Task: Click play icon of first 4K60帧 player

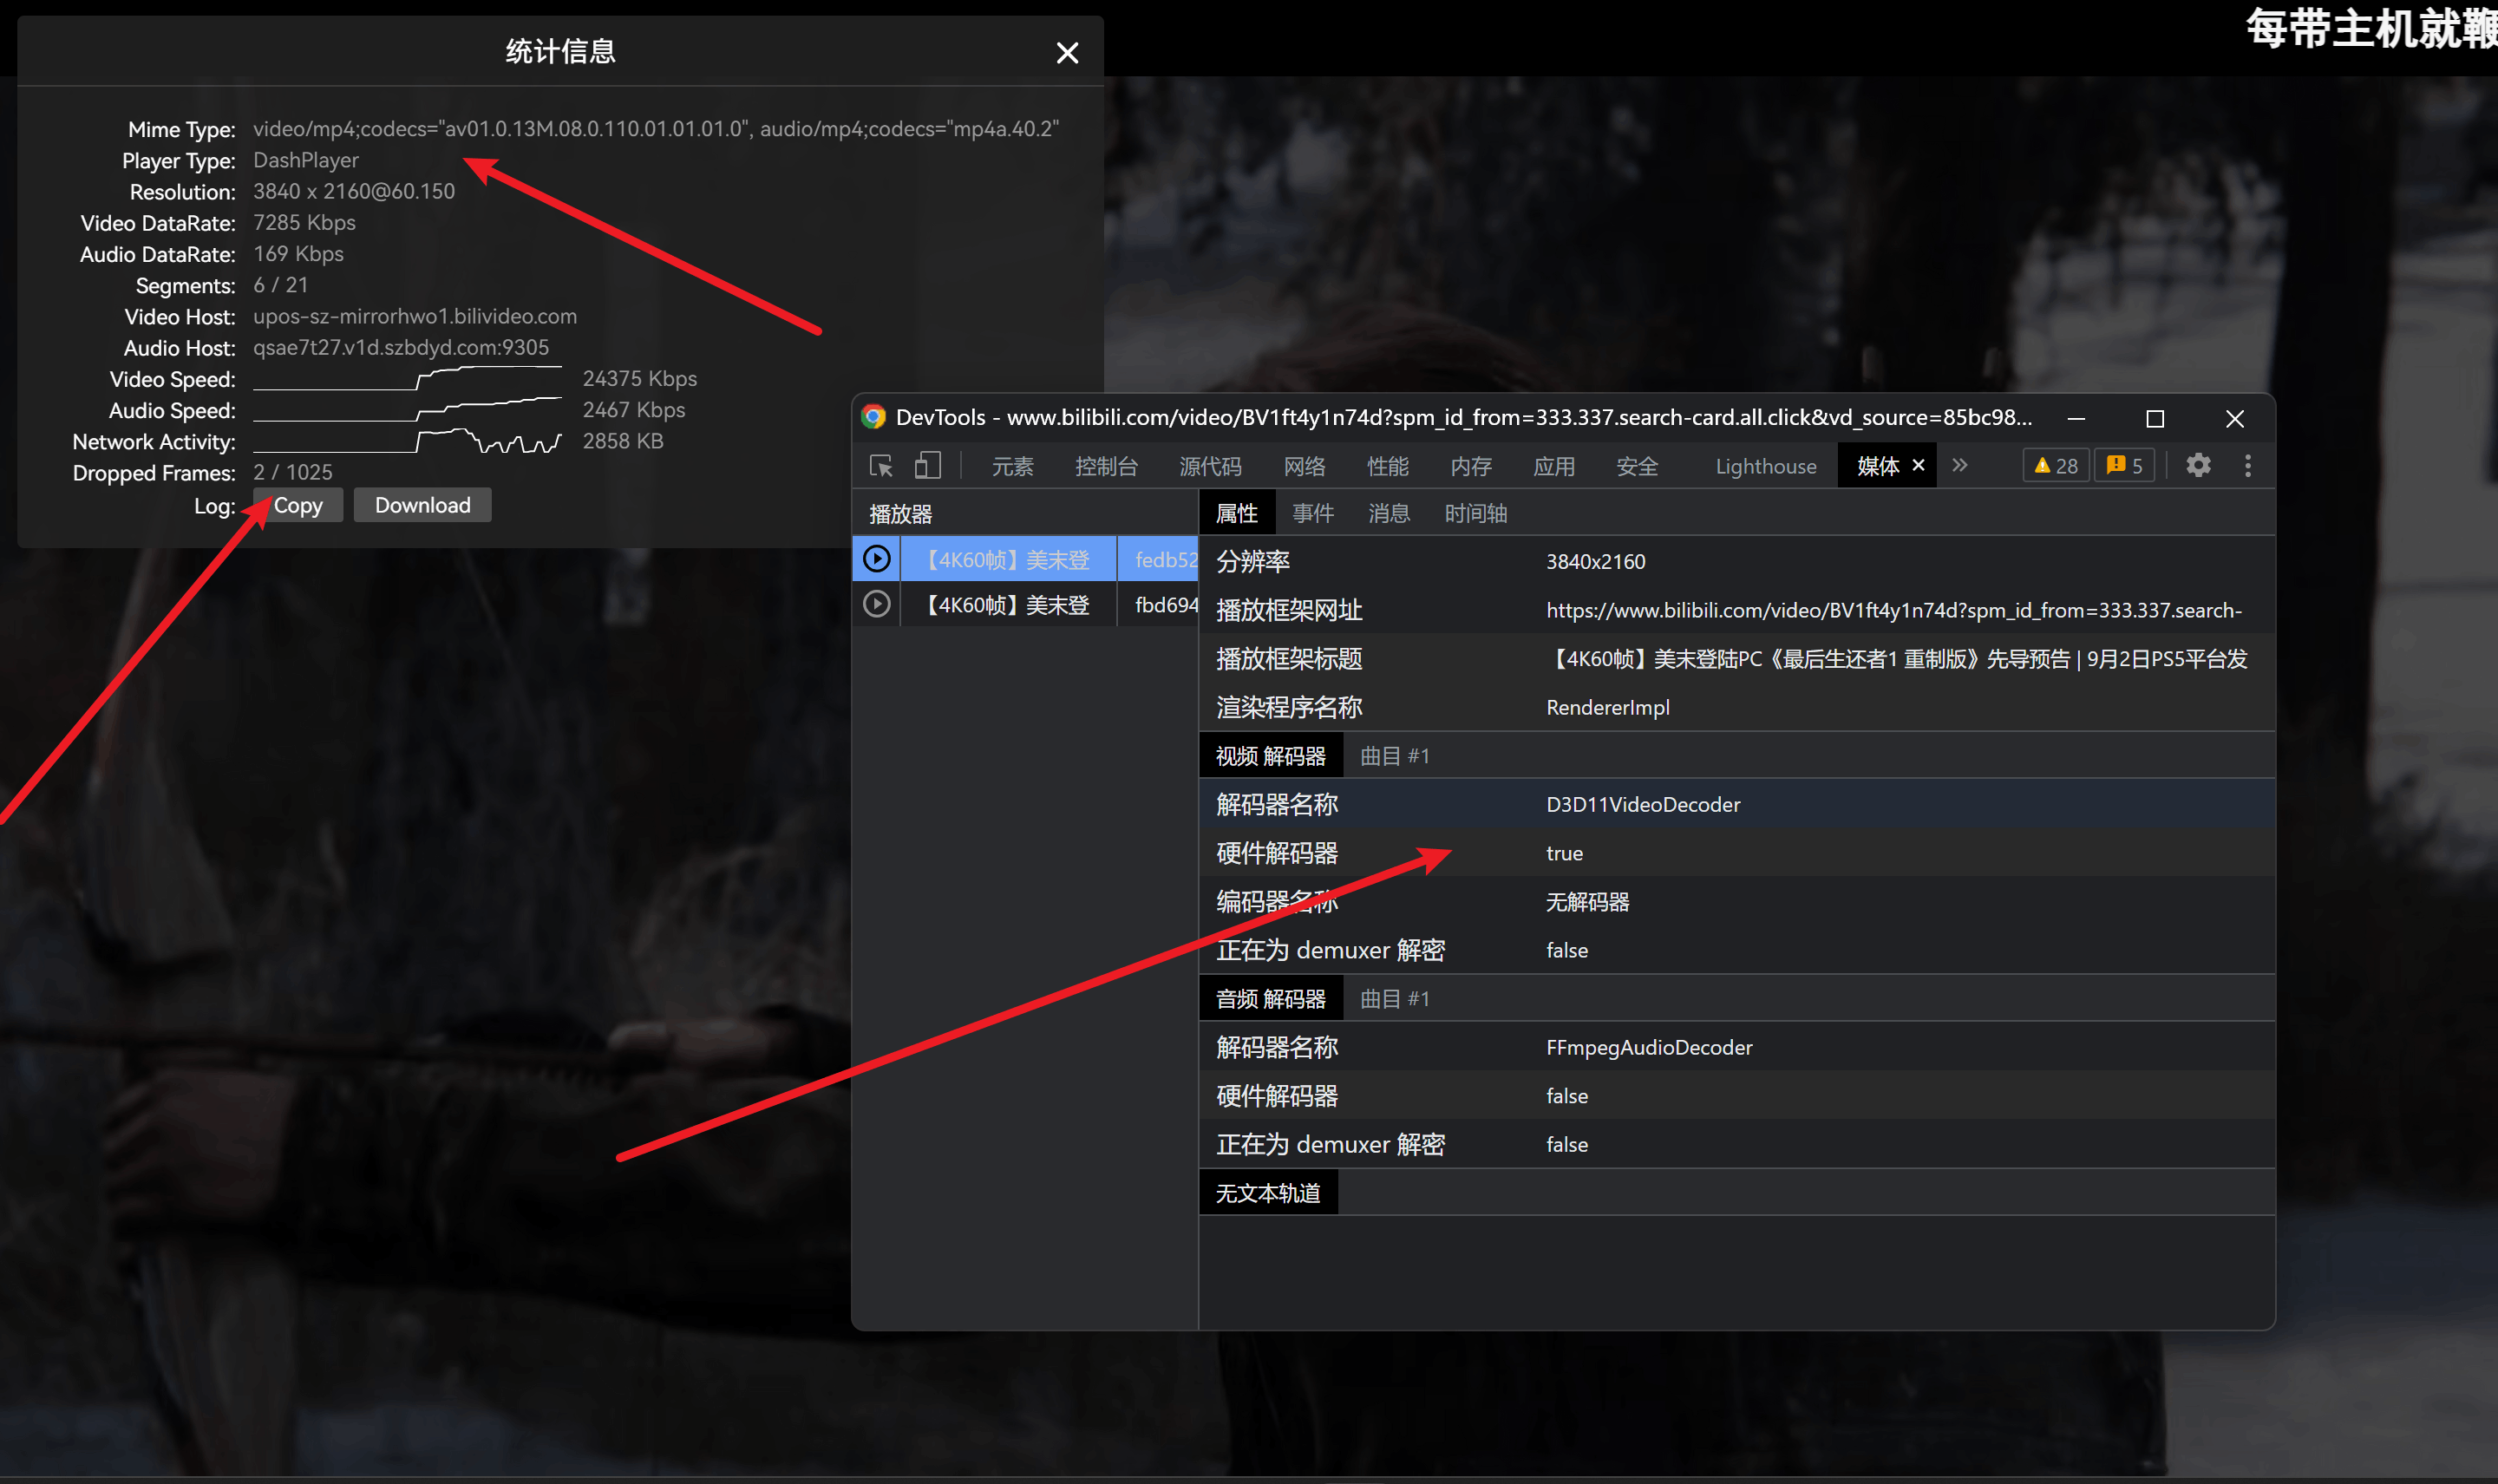Action: tap(877, 559)
